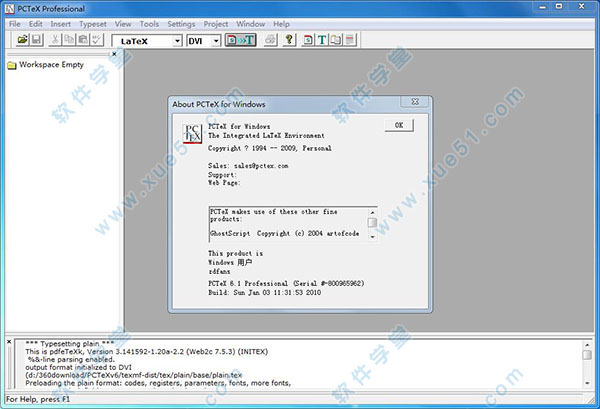The height and width of the screenshot is (409, 600).
Task: Close the output log panel with its X
Action: coord(9,342)
